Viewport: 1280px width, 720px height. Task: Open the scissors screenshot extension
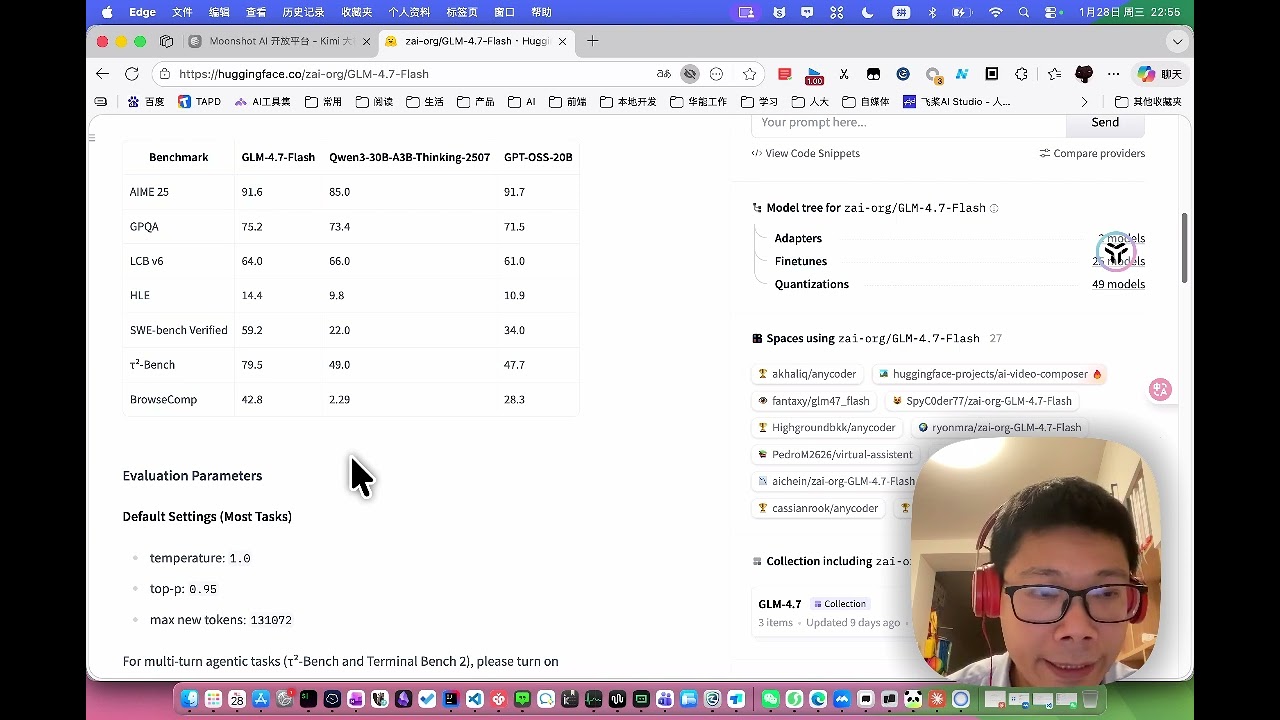click(x=844, y=74)
